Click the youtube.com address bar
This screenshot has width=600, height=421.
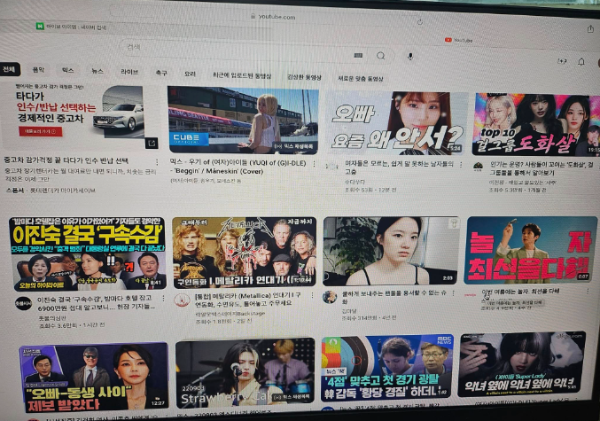click(273, 17)
